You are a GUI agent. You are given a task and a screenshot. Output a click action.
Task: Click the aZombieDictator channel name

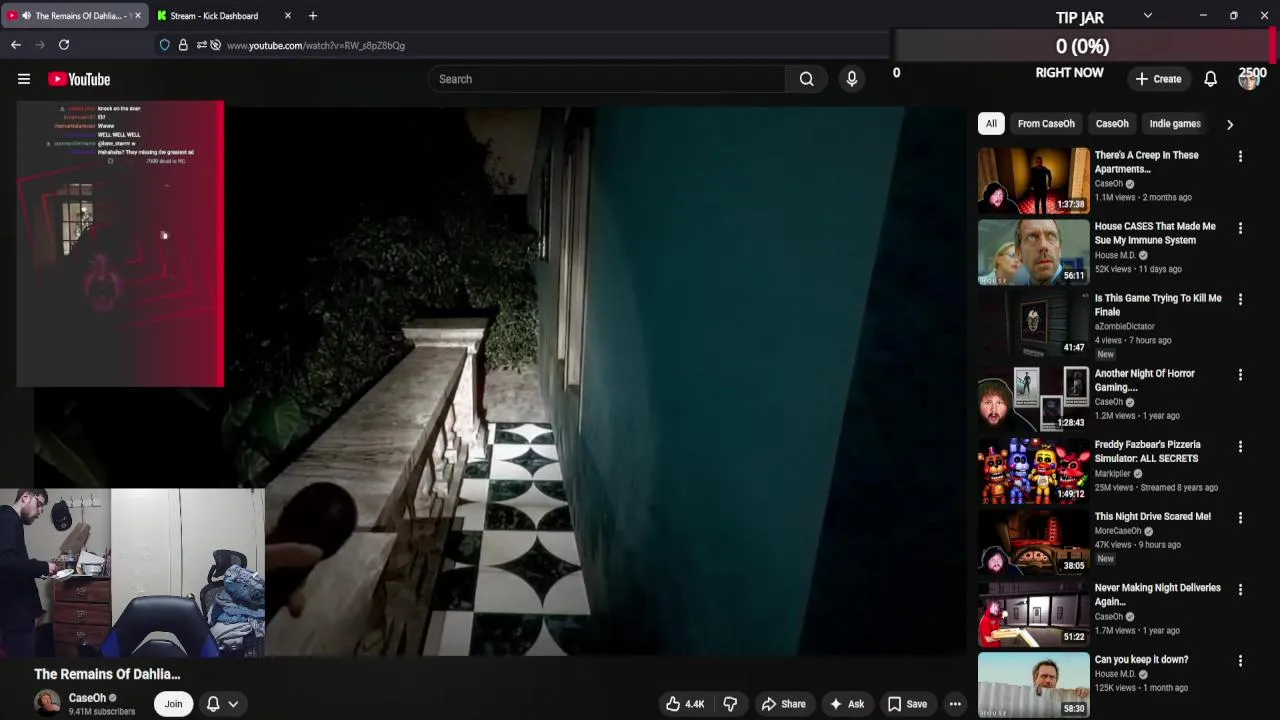tap(1125, 326)
